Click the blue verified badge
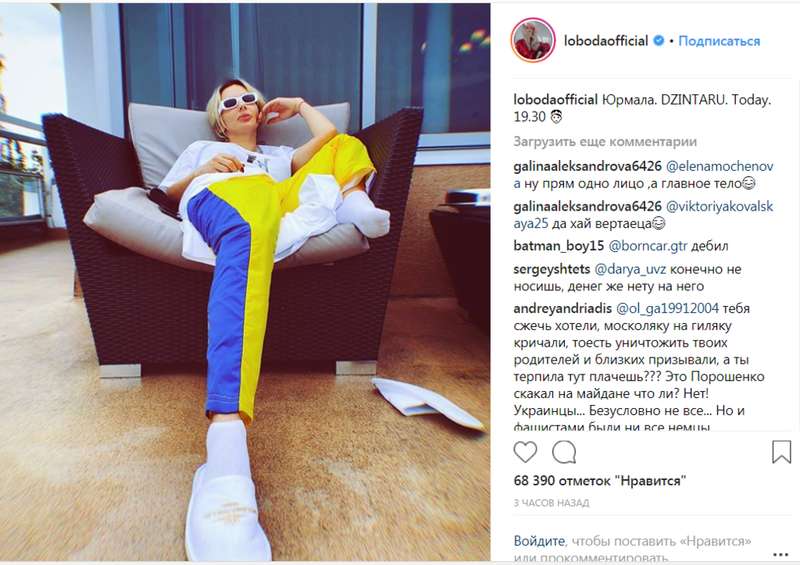The height and width of the screenshot is (565, 800). coord(659,40)
